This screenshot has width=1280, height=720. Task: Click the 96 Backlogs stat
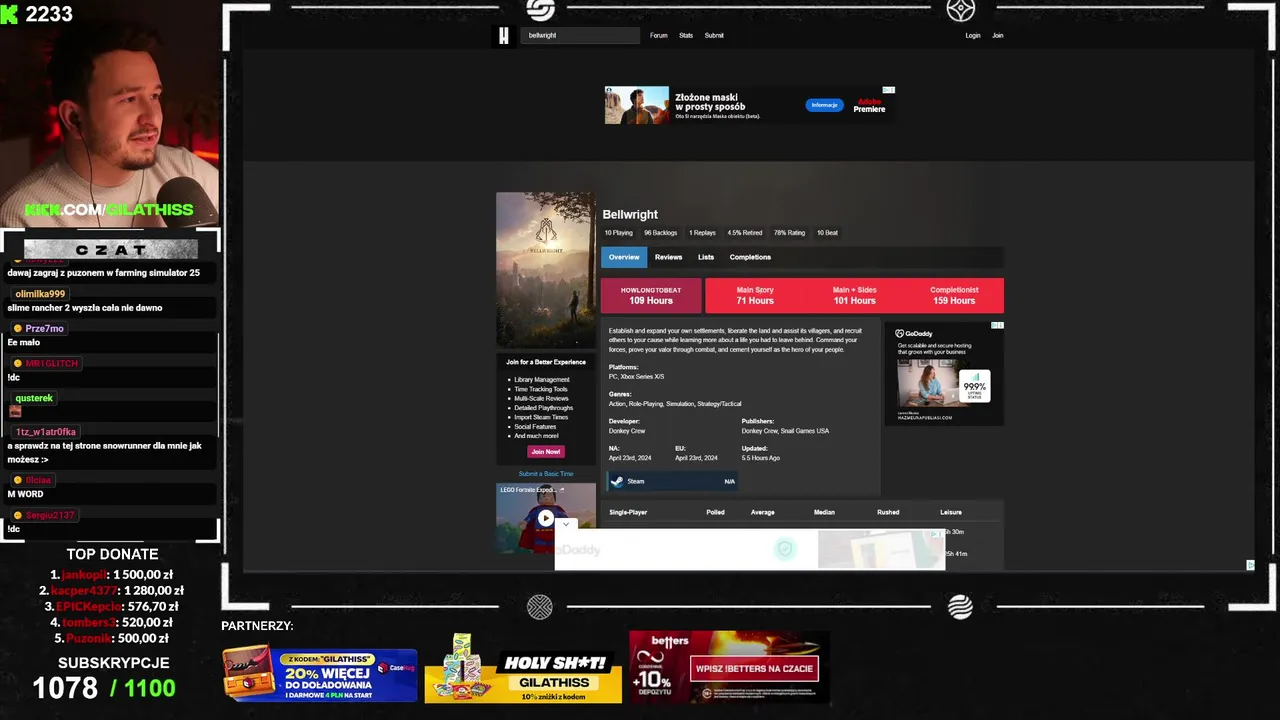[660, 233]
